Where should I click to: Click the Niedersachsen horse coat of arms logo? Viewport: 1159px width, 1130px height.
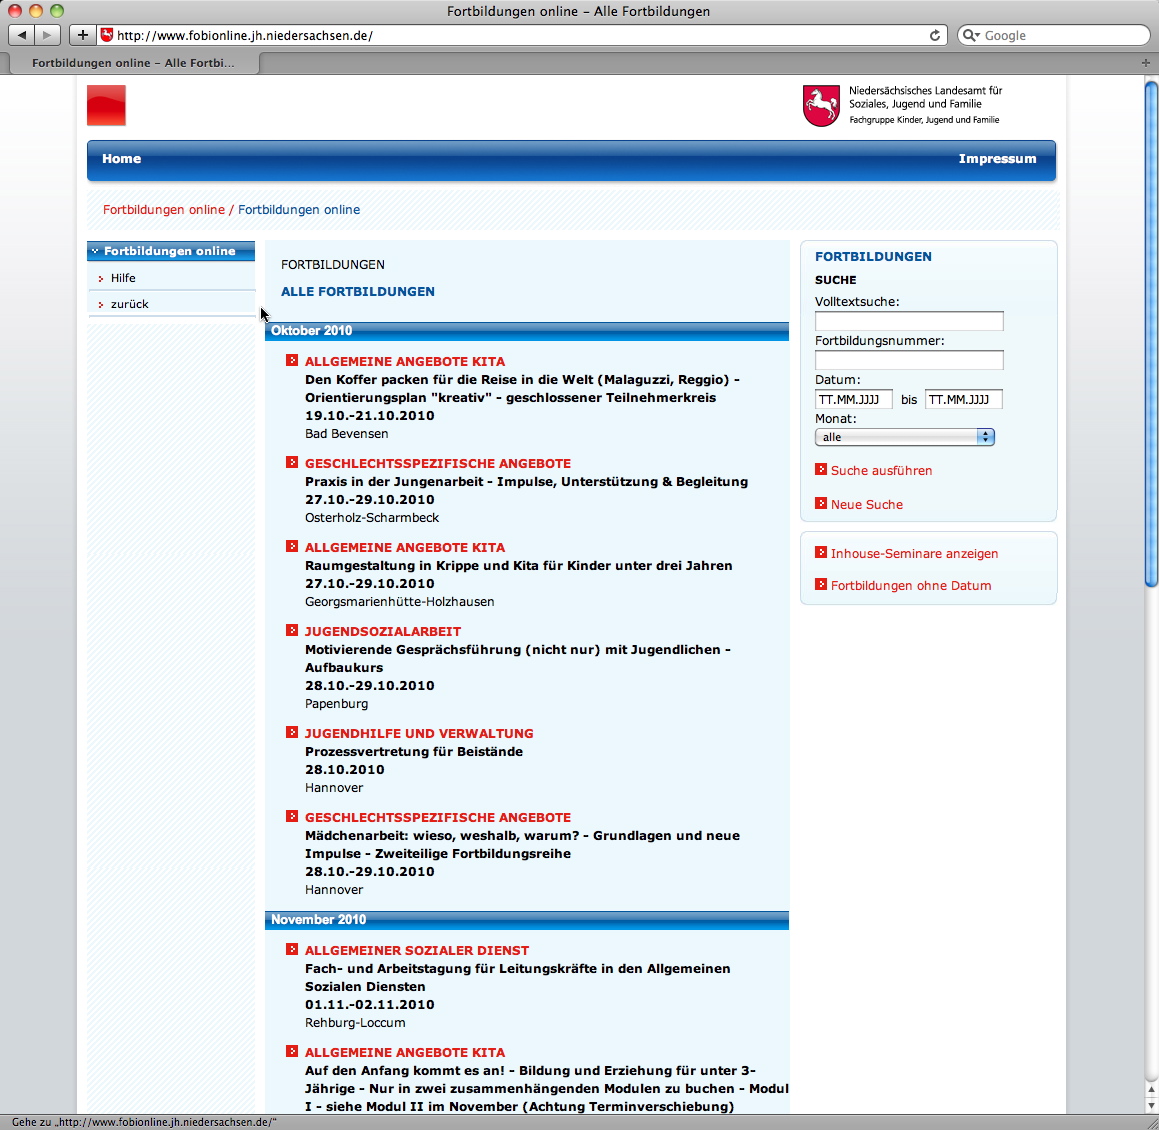[821, 105]
